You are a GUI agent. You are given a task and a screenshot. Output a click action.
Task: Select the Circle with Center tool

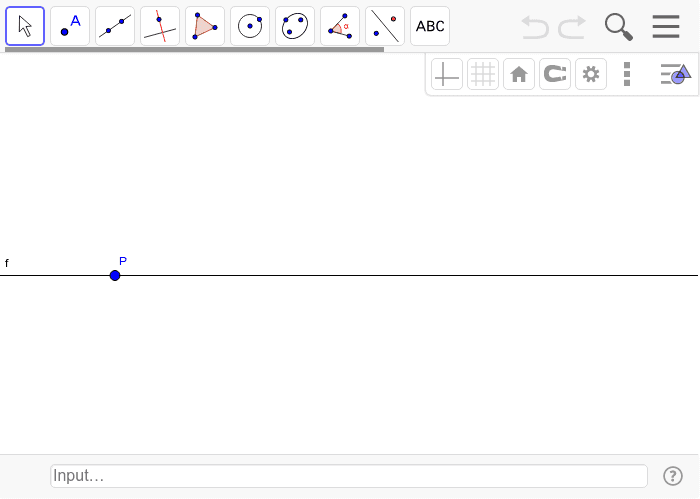(250, 26)
